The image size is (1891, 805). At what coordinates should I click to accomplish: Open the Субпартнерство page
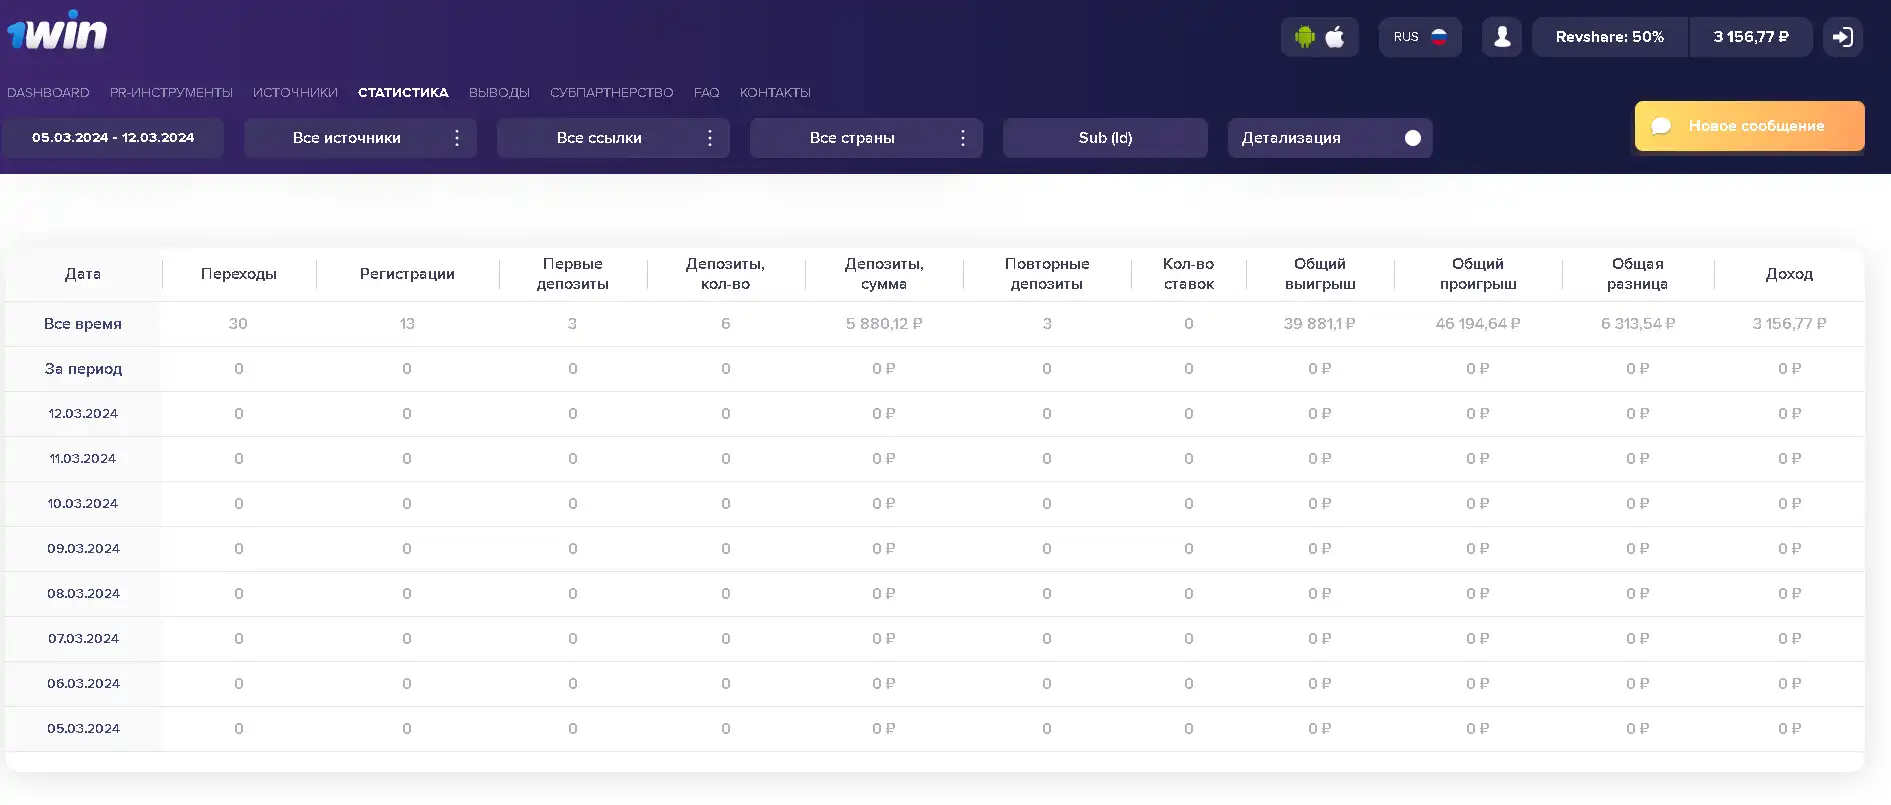coord(611,92)
